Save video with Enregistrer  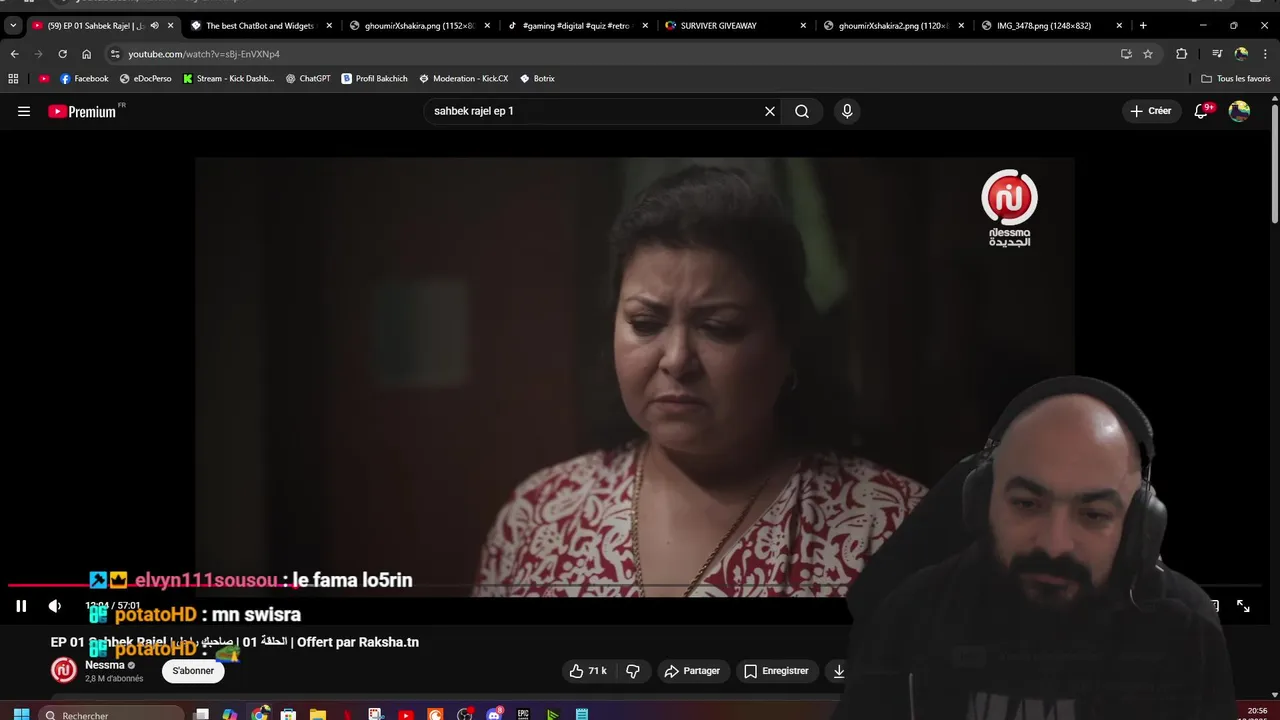tap(776, 671)
